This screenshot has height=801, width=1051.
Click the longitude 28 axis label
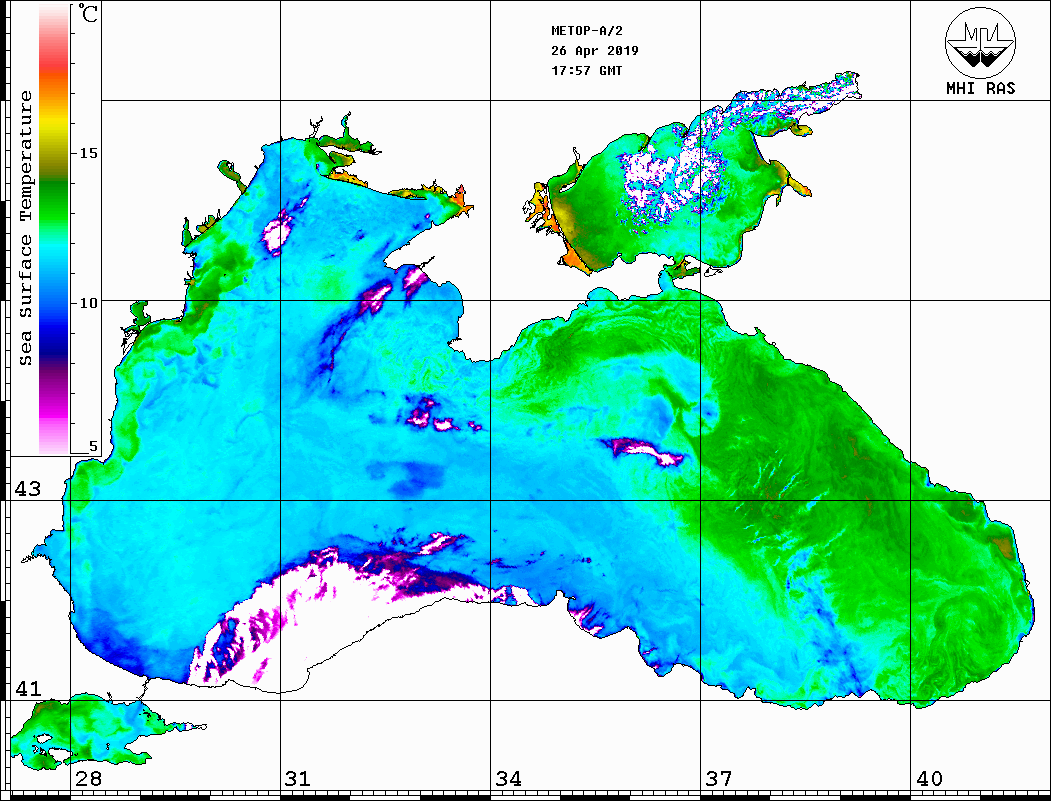pos(88,779)
